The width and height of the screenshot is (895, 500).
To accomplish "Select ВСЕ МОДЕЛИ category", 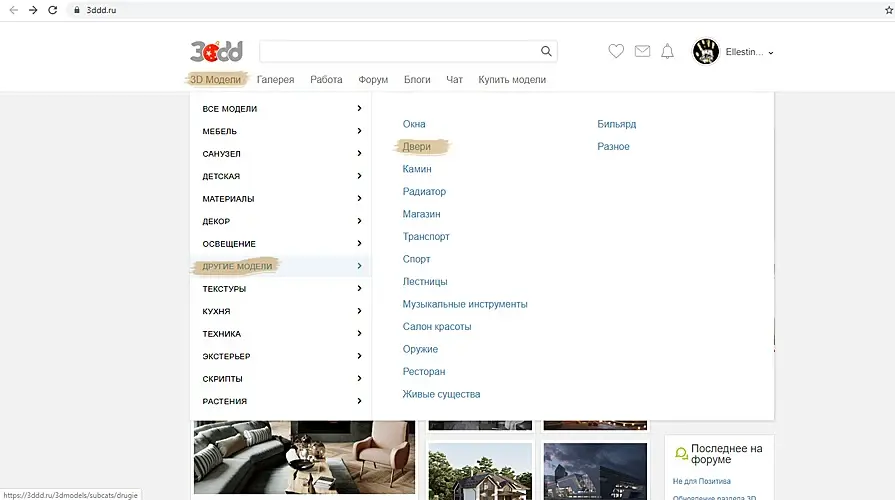I will click(229, 108).
